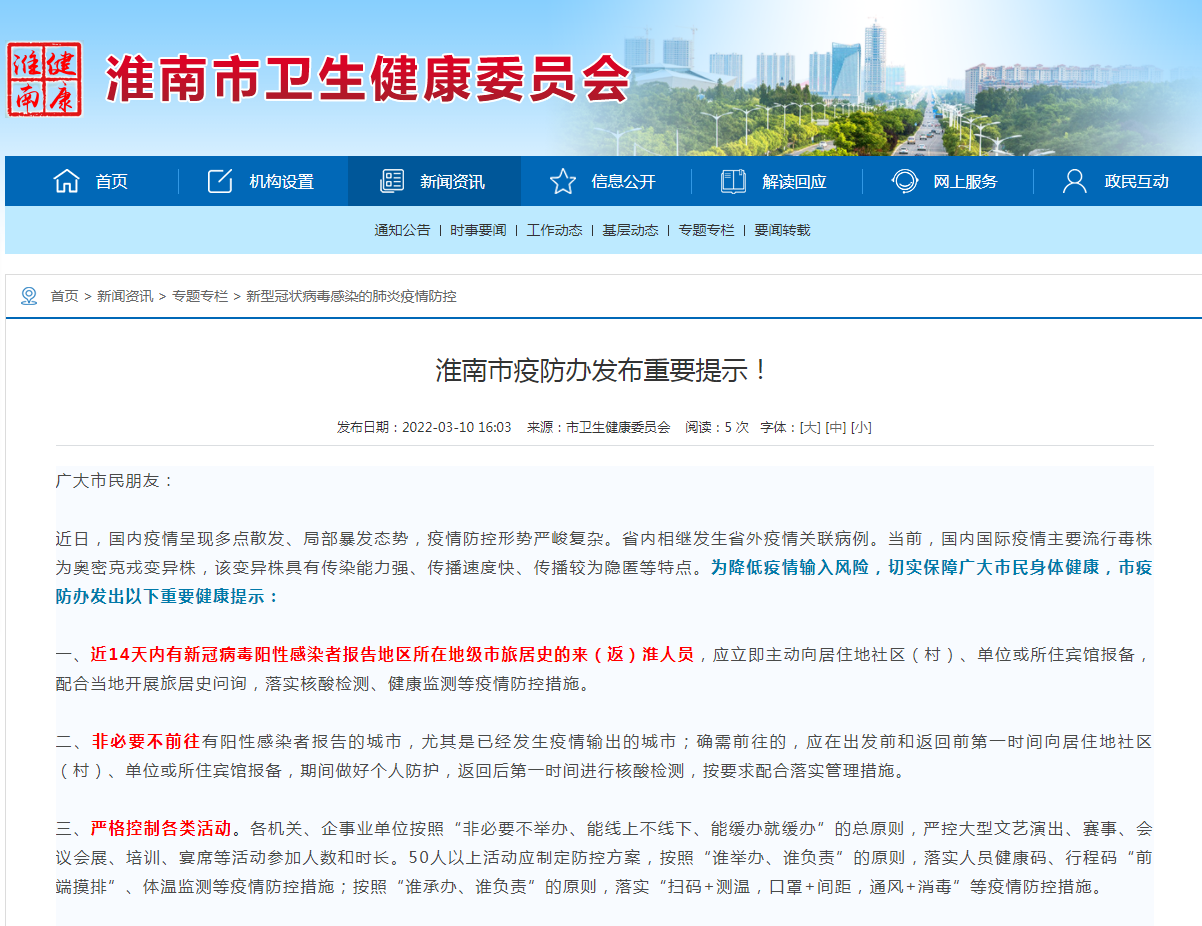Click the location pin icon in the breadcrumb bar

(x=28, y=294)
